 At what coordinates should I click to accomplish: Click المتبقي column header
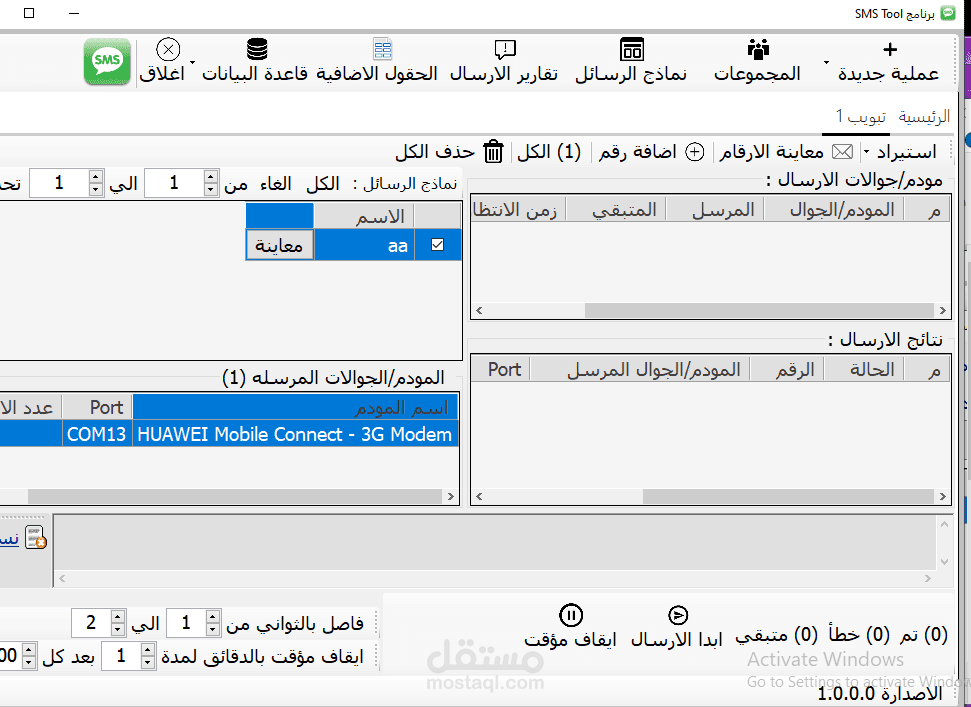click(x=616, y=210)
